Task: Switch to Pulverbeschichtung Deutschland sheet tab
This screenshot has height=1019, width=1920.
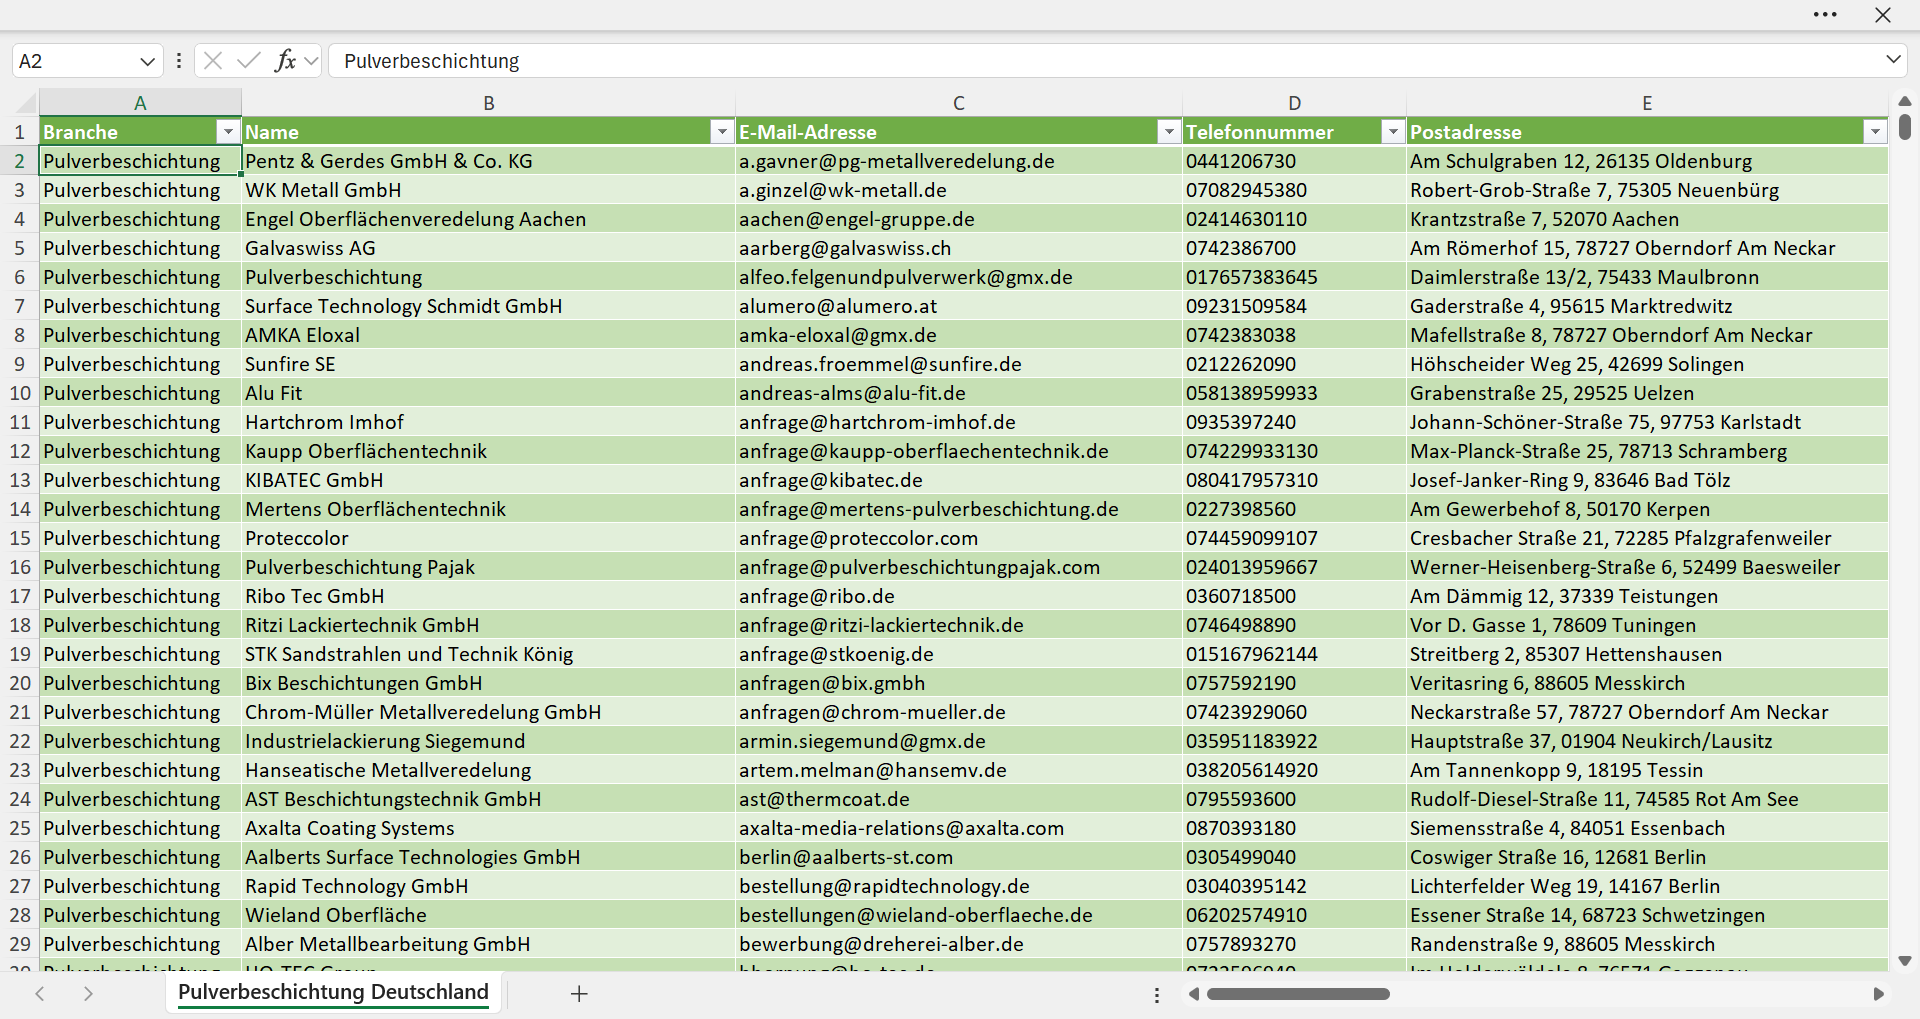Action: [x=333, y=992]
